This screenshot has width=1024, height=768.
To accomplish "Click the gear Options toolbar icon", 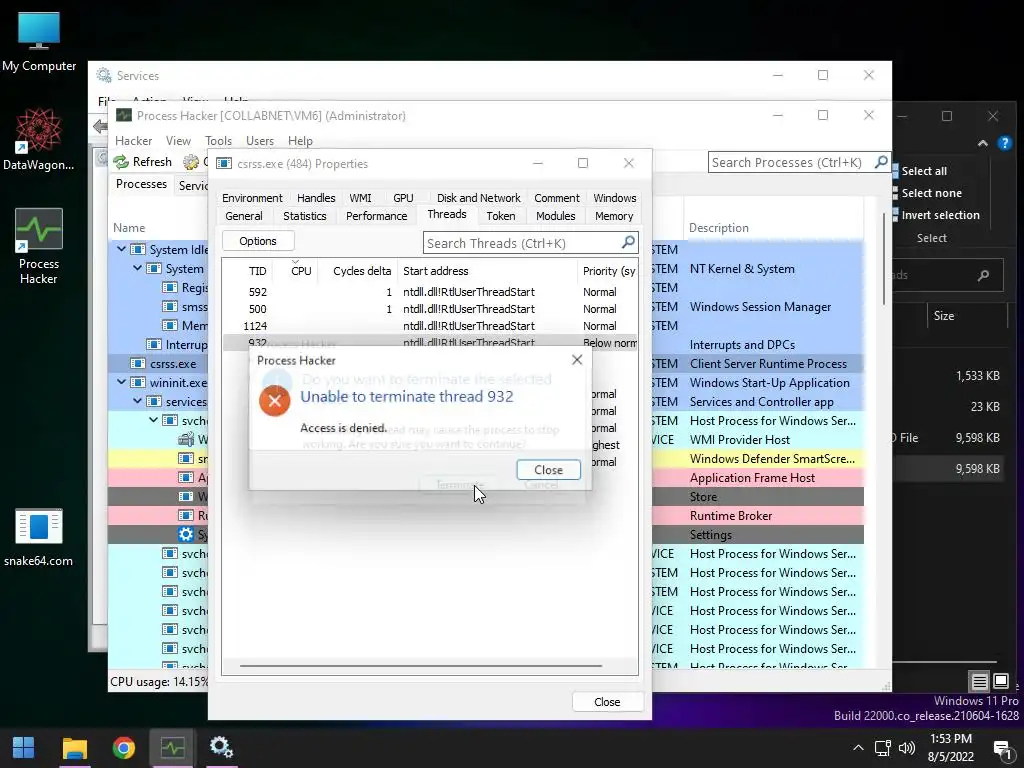I will click(x=191, y=161).
